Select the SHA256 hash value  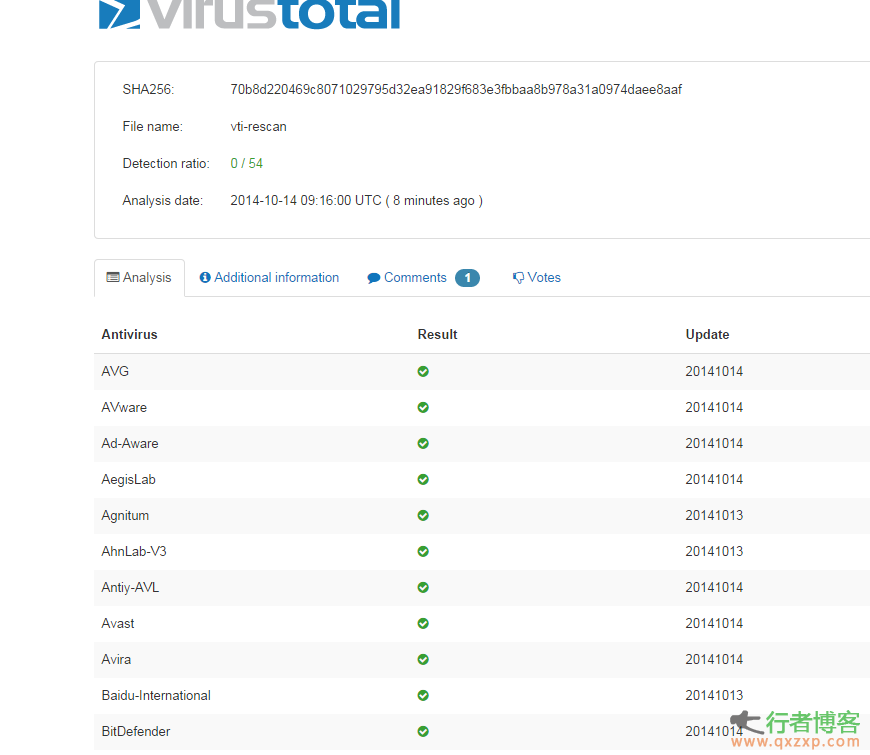(456, 89)
